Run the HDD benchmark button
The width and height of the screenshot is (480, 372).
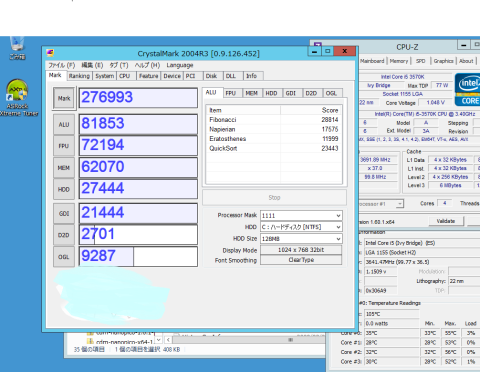(x=64, y=189)
